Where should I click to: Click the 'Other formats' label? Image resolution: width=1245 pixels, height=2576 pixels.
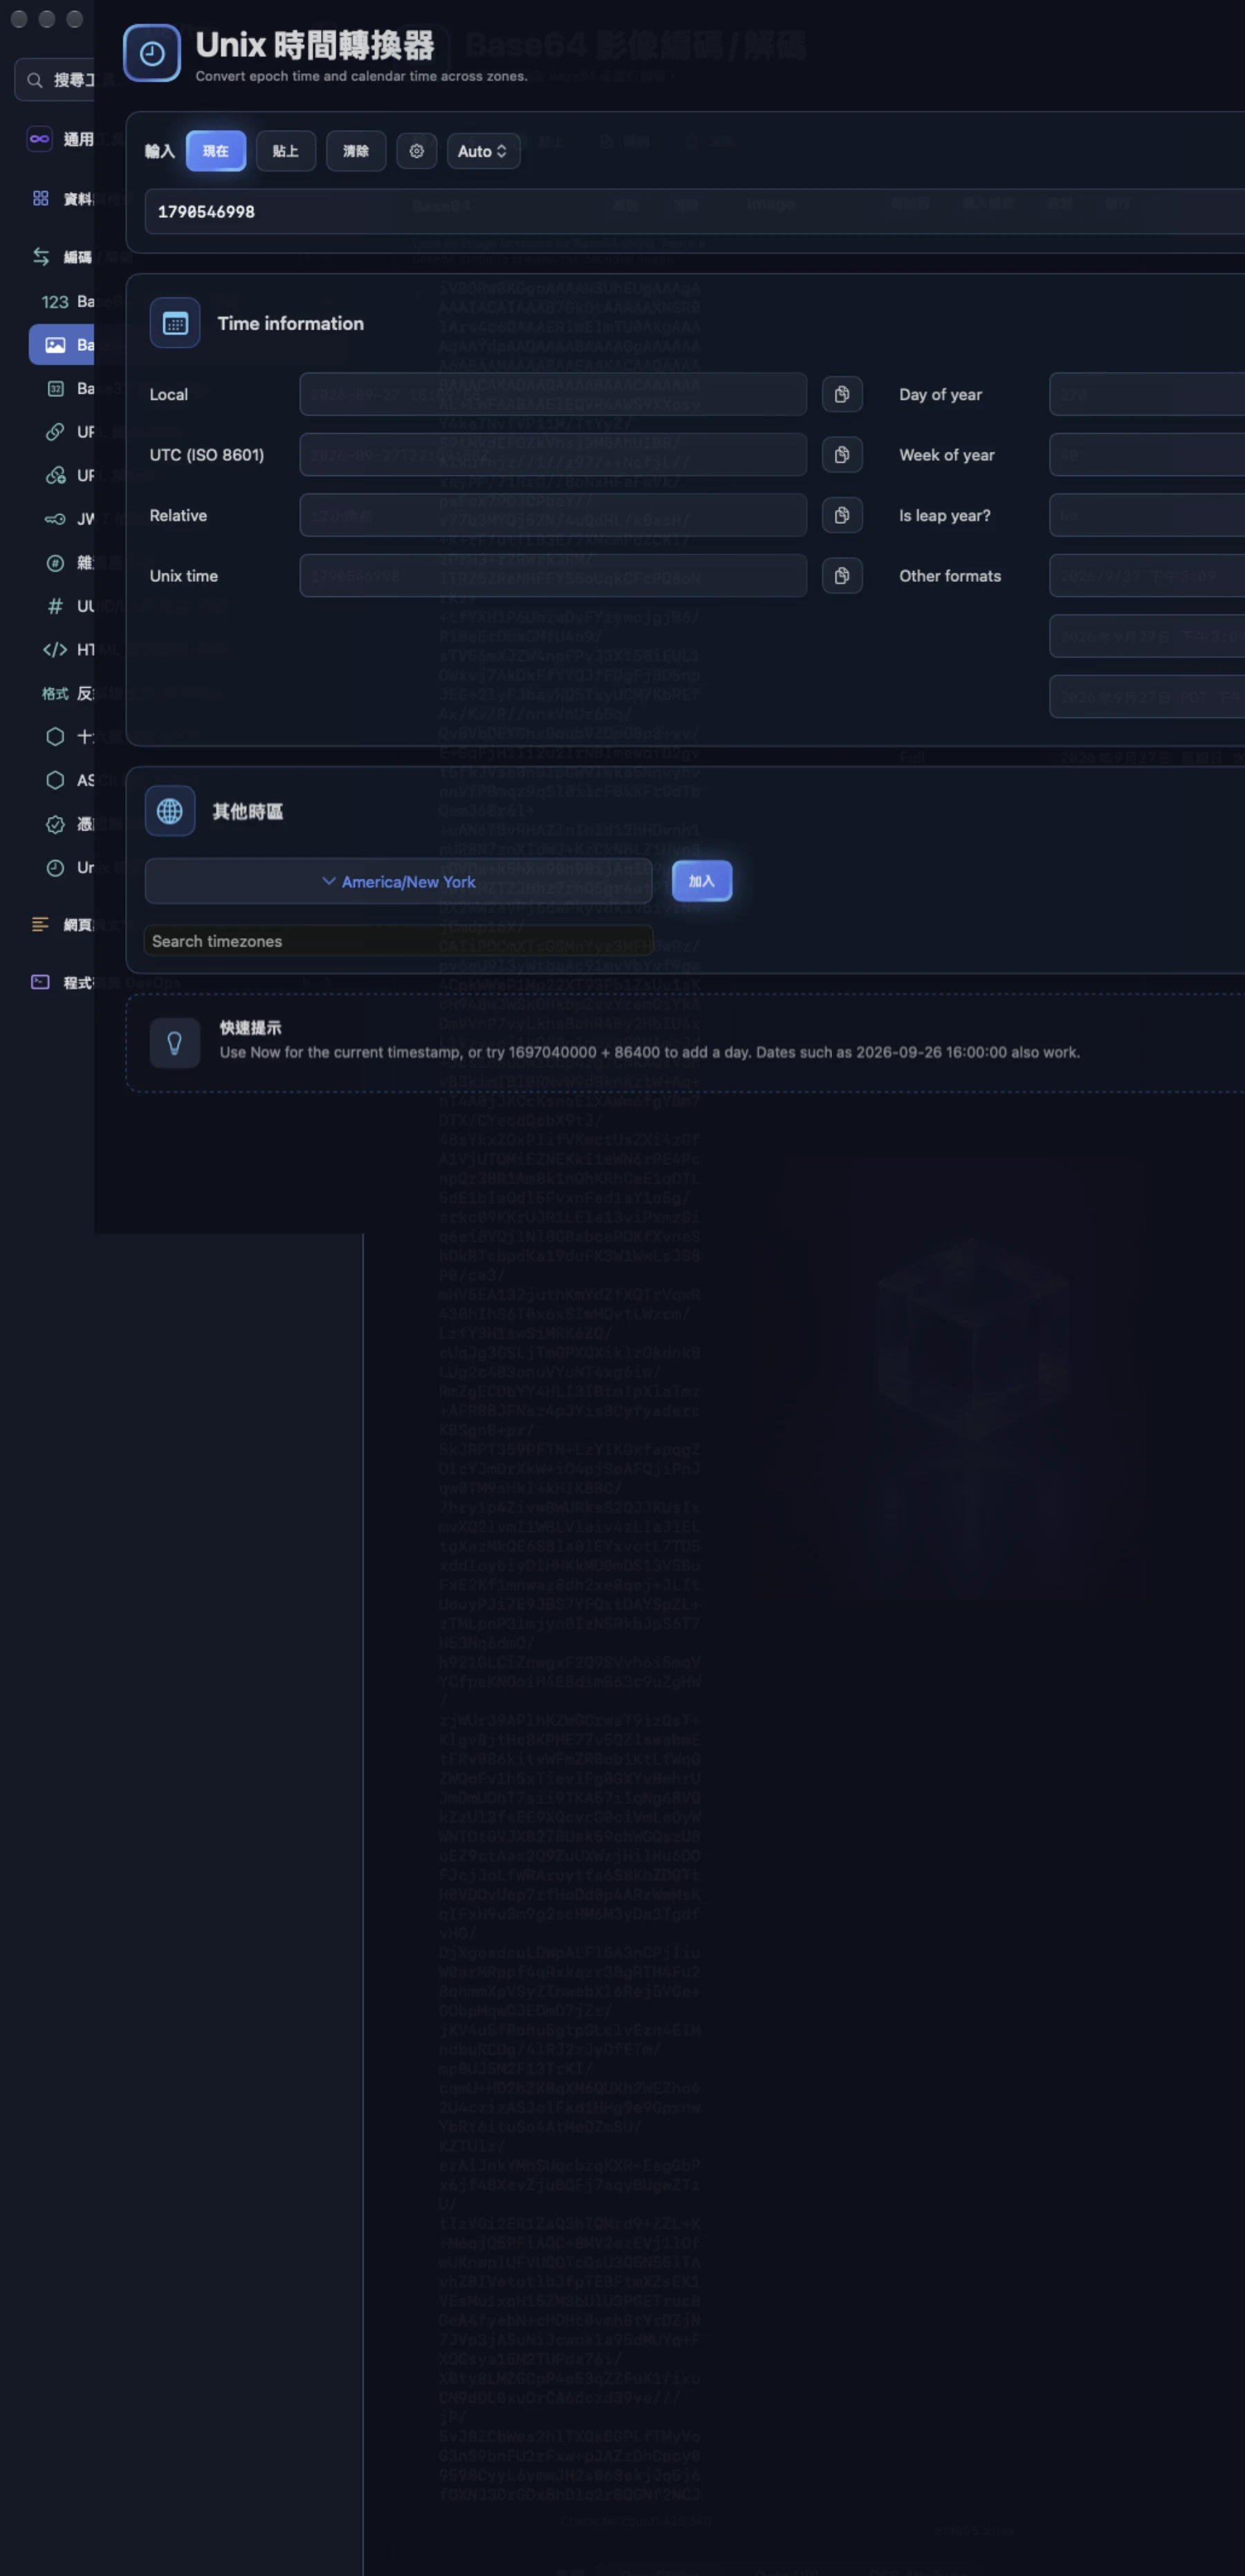pyautogui.click(x=950, y=576)
